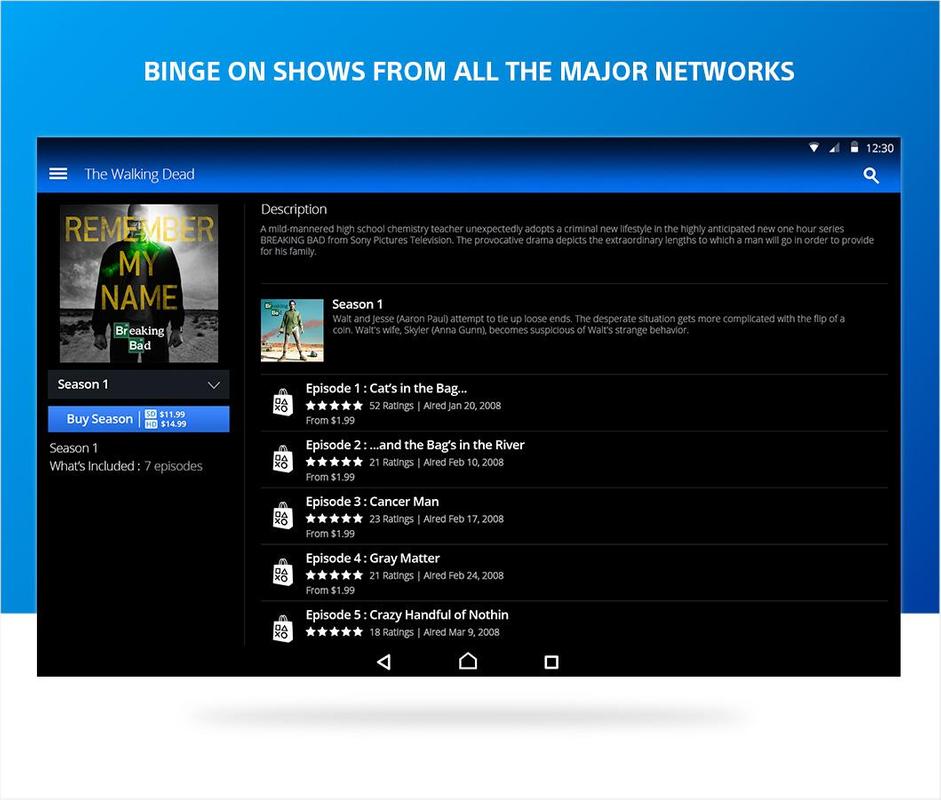Image resolution: width=941 pixels, height=800 pixels.
Task: Tap the Wi-Fi status bar icon
Action: point(814,148)
